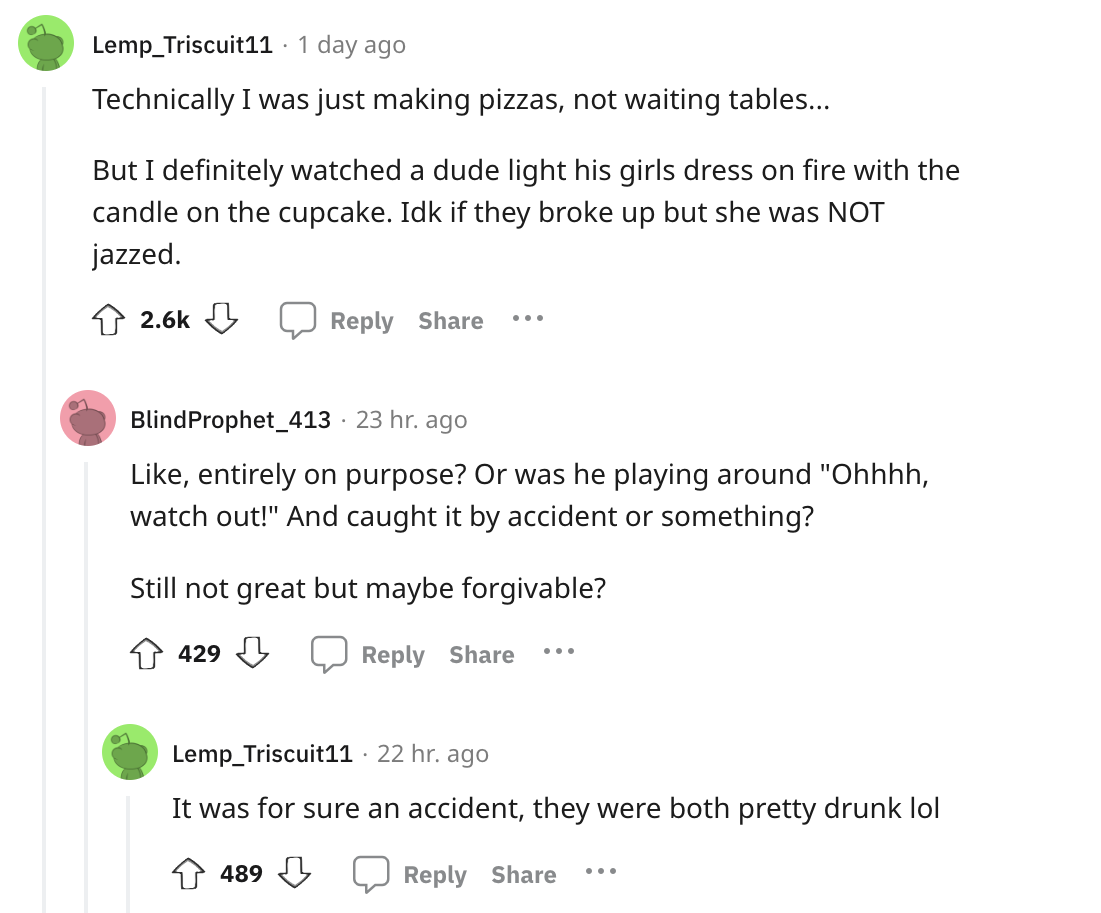Open more options on the 489-vote reply

(x=600, y=874)
